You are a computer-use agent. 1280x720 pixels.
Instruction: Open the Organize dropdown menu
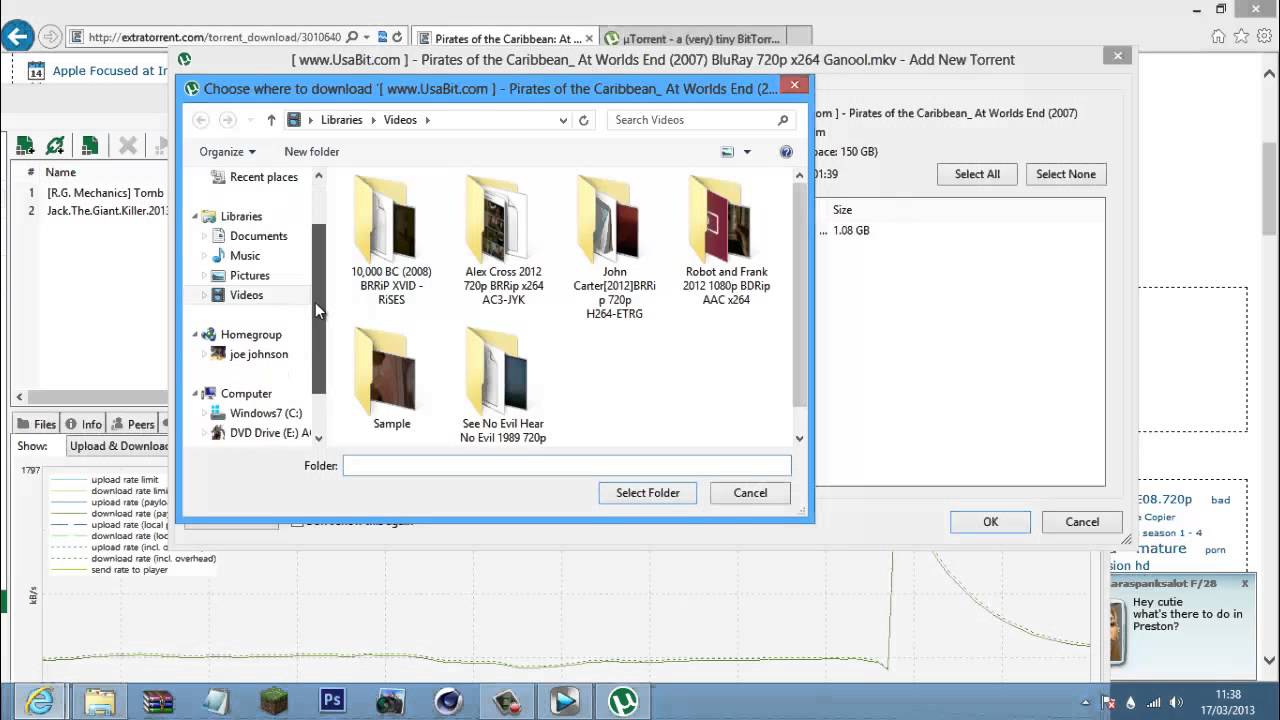point(227,152)
